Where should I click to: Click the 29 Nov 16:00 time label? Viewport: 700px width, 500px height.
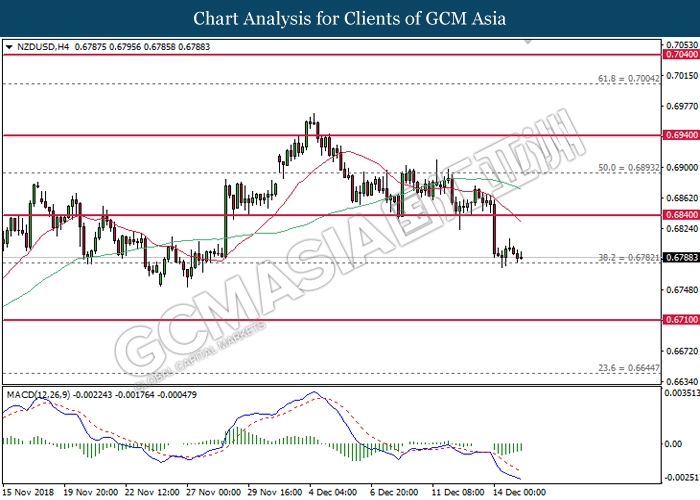[x=275, y=492]
